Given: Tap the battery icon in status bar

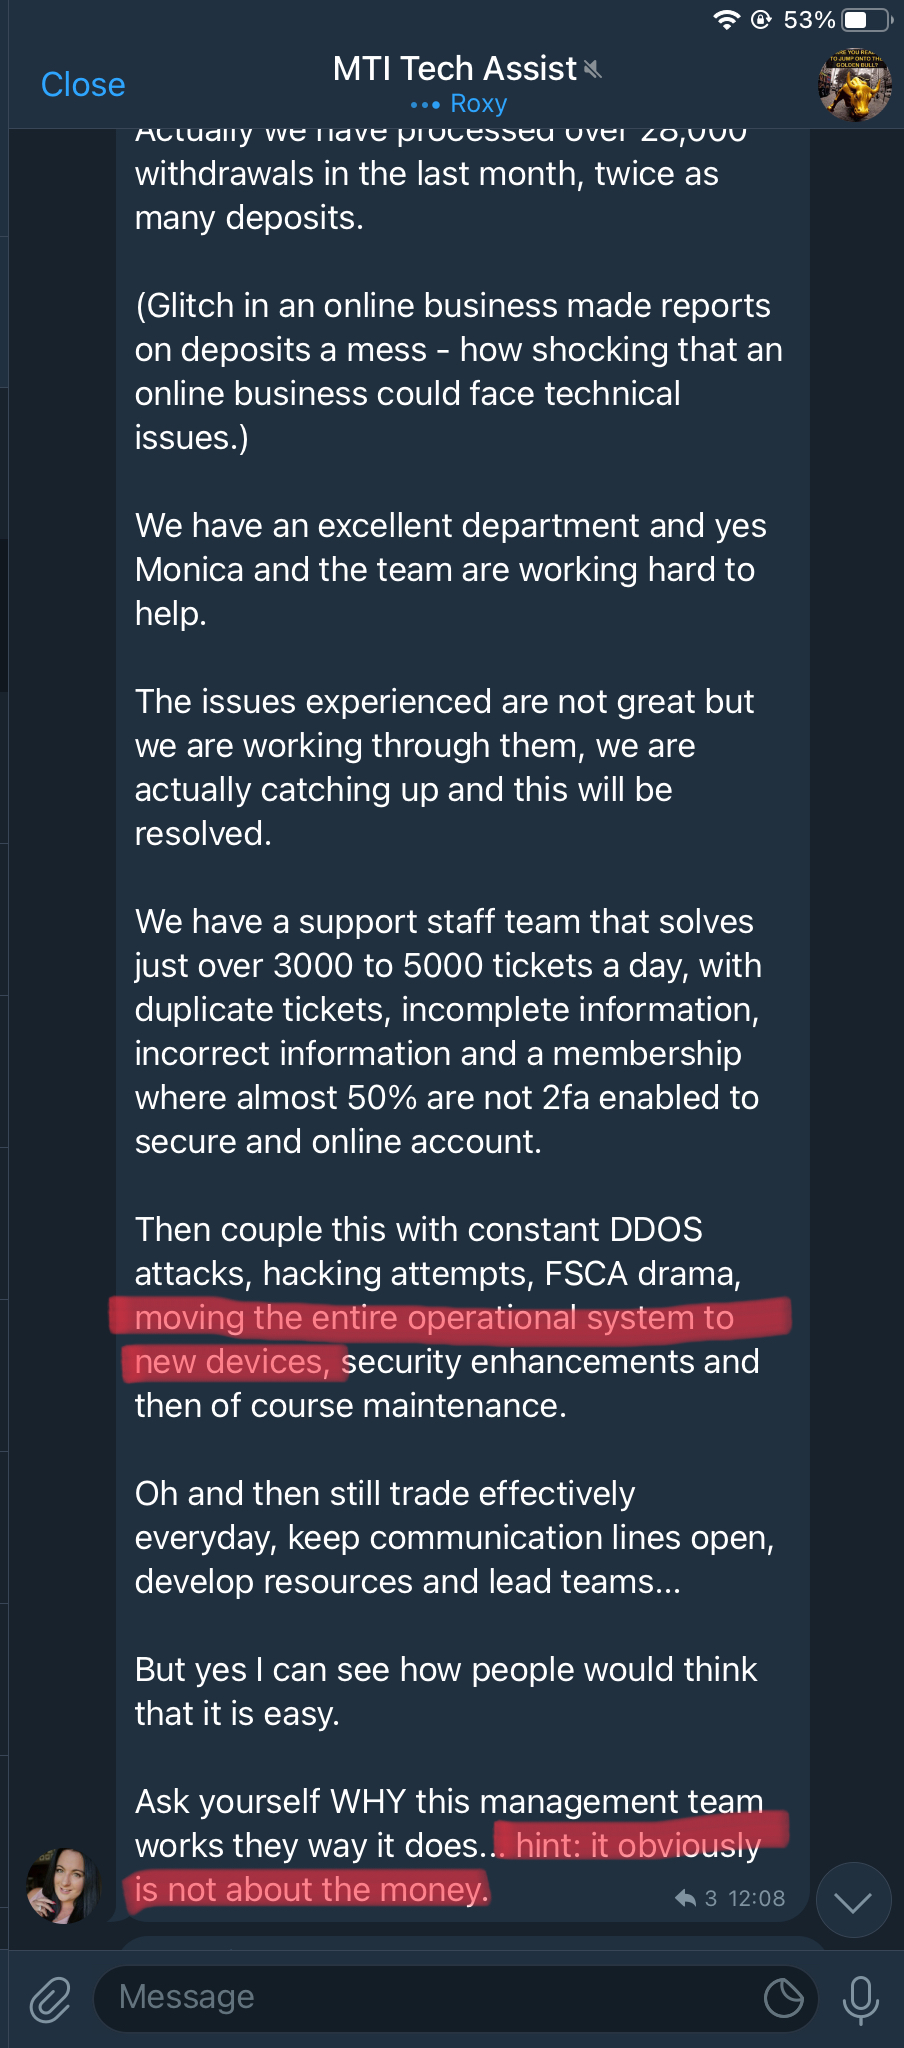Looking at the screenshot, I should point(867,20).
